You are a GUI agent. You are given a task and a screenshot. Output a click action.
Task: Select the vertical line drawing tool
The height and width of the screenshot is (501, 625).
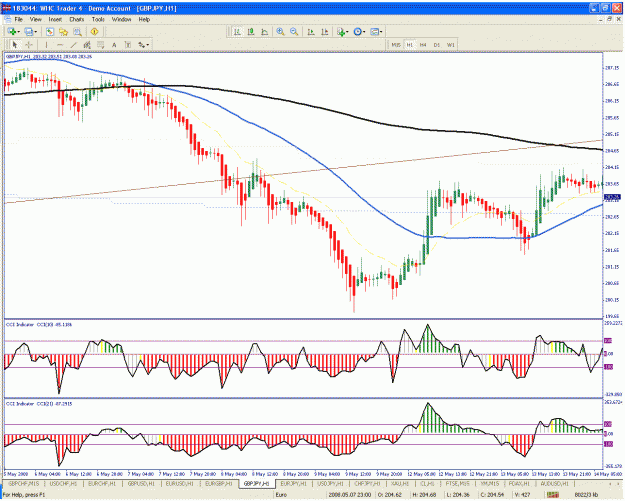(x=46, y=45)
